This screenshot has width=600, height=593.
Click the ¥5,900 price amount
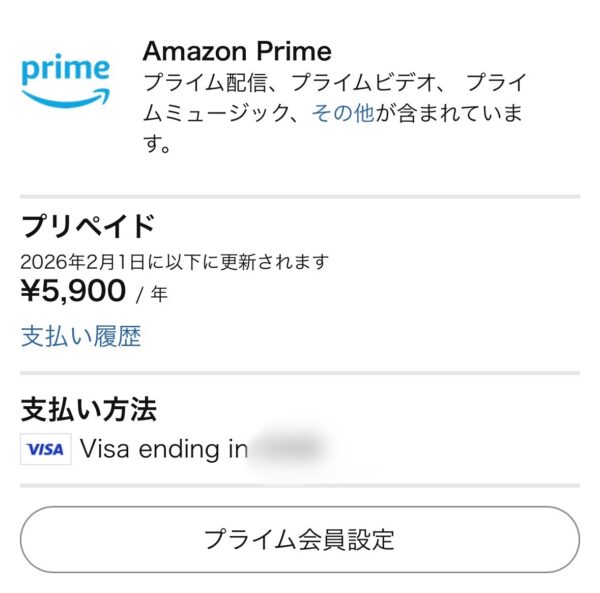coord(74,291)
